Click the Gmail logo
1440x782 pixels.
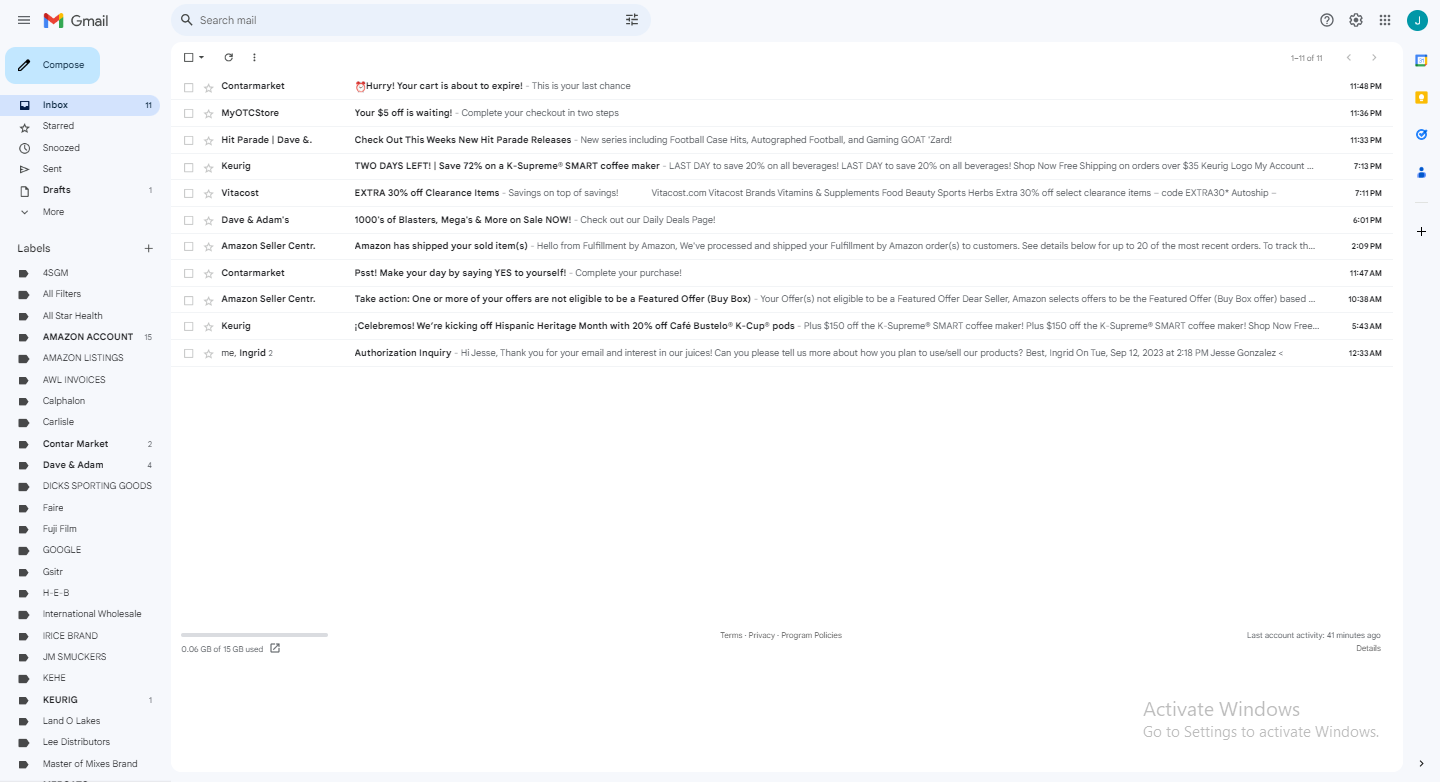click(76, 20)
